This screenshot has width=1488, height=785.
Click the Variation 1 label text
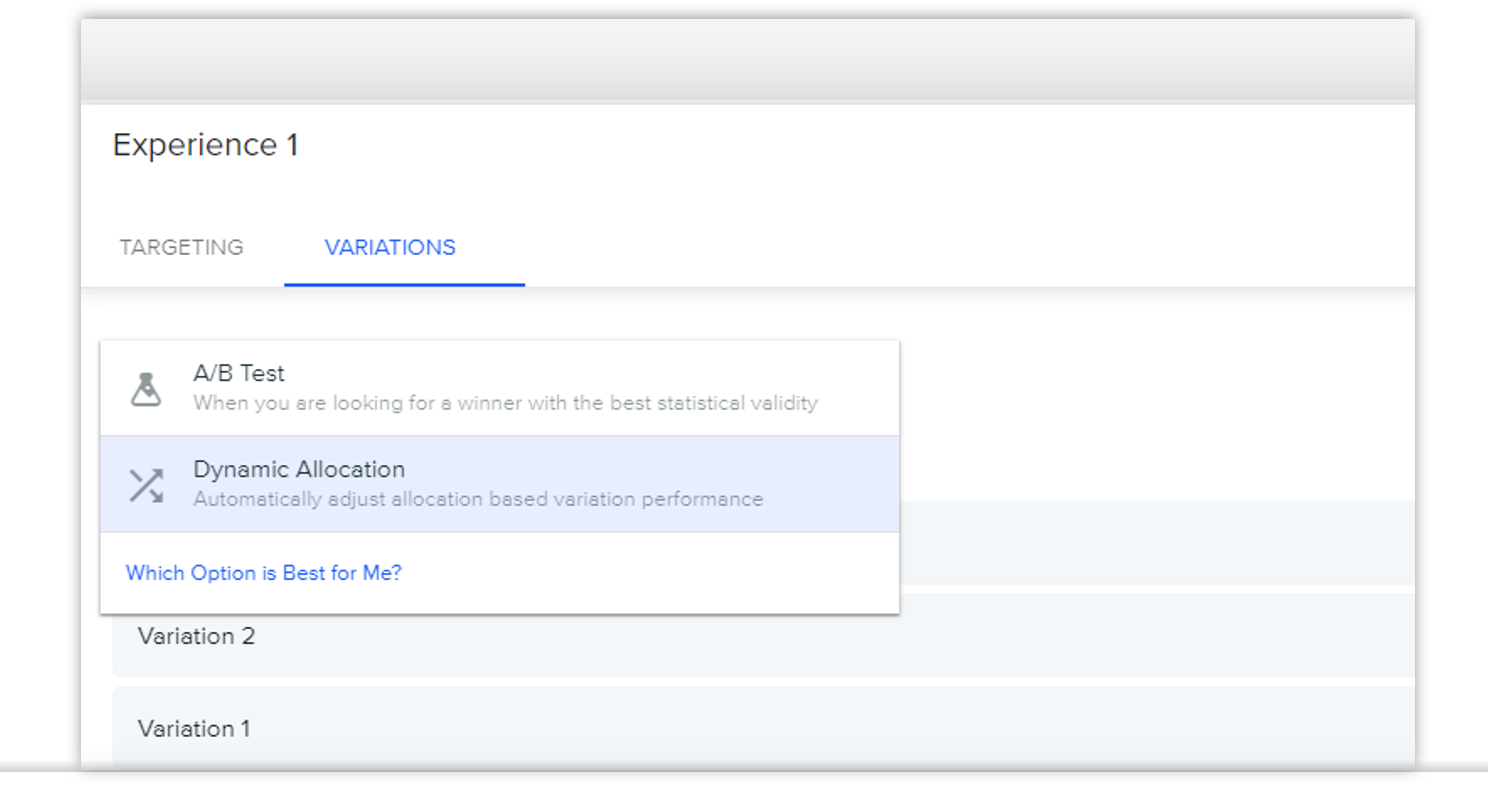(194, 728)
